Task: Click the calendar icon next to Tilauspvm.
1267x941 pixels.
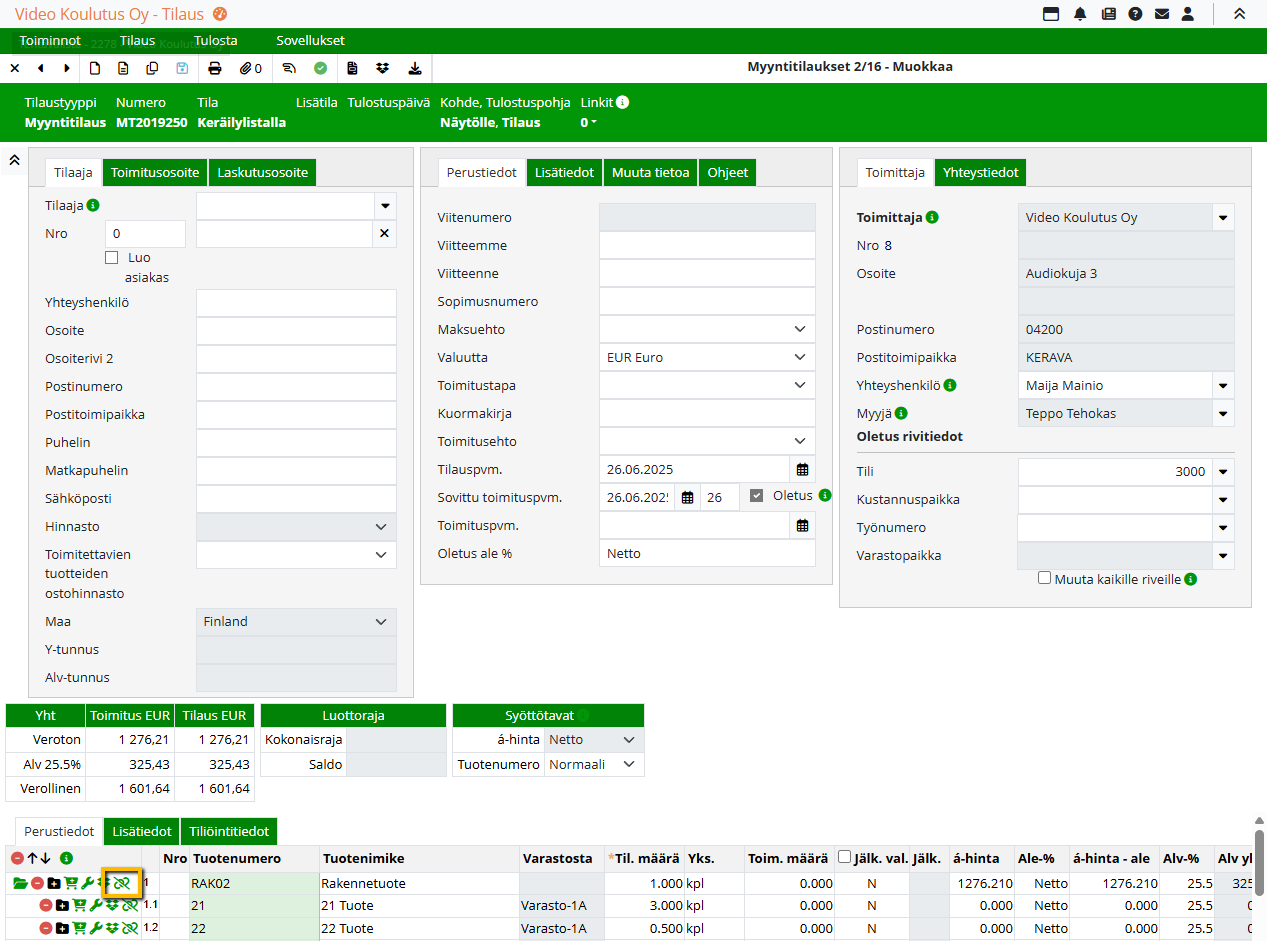Action: 802,469
